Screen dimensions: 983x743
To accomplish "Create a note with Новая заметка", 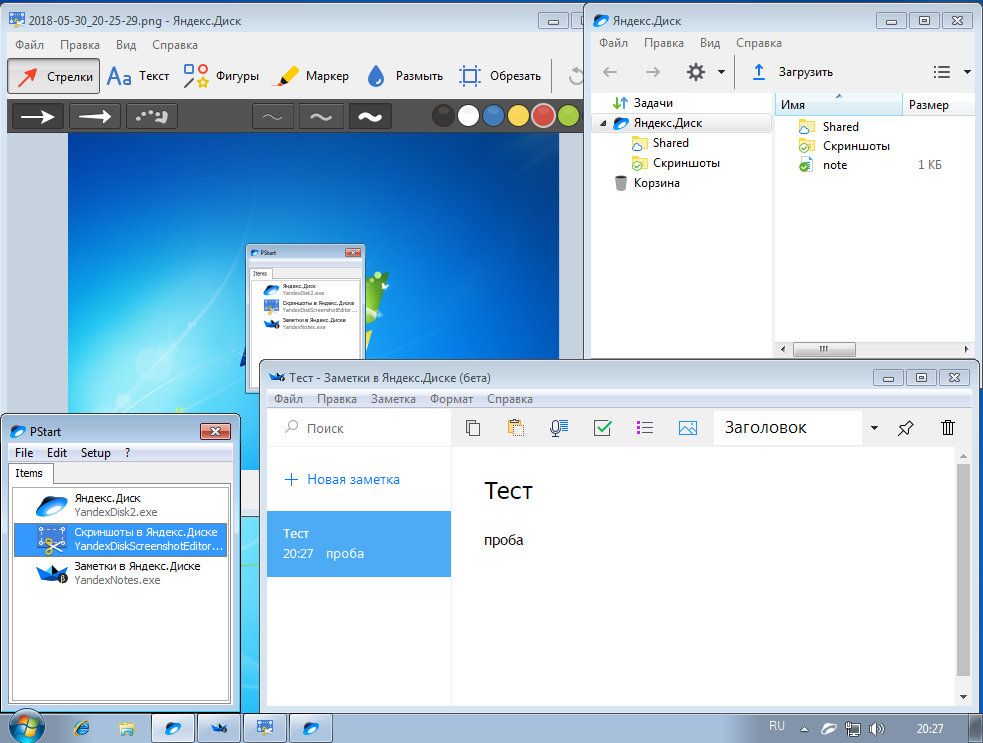I will coord(342,480).
